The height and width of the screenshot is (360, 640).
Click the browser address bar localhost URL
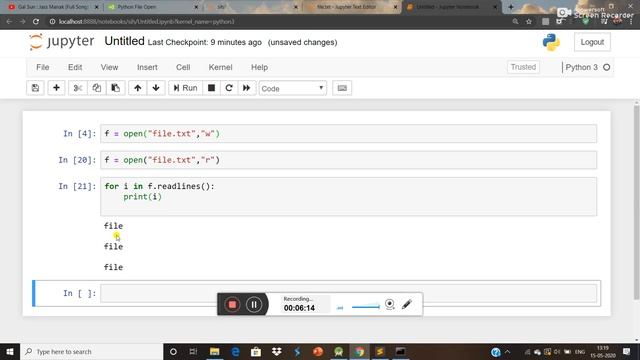point(147,22)
